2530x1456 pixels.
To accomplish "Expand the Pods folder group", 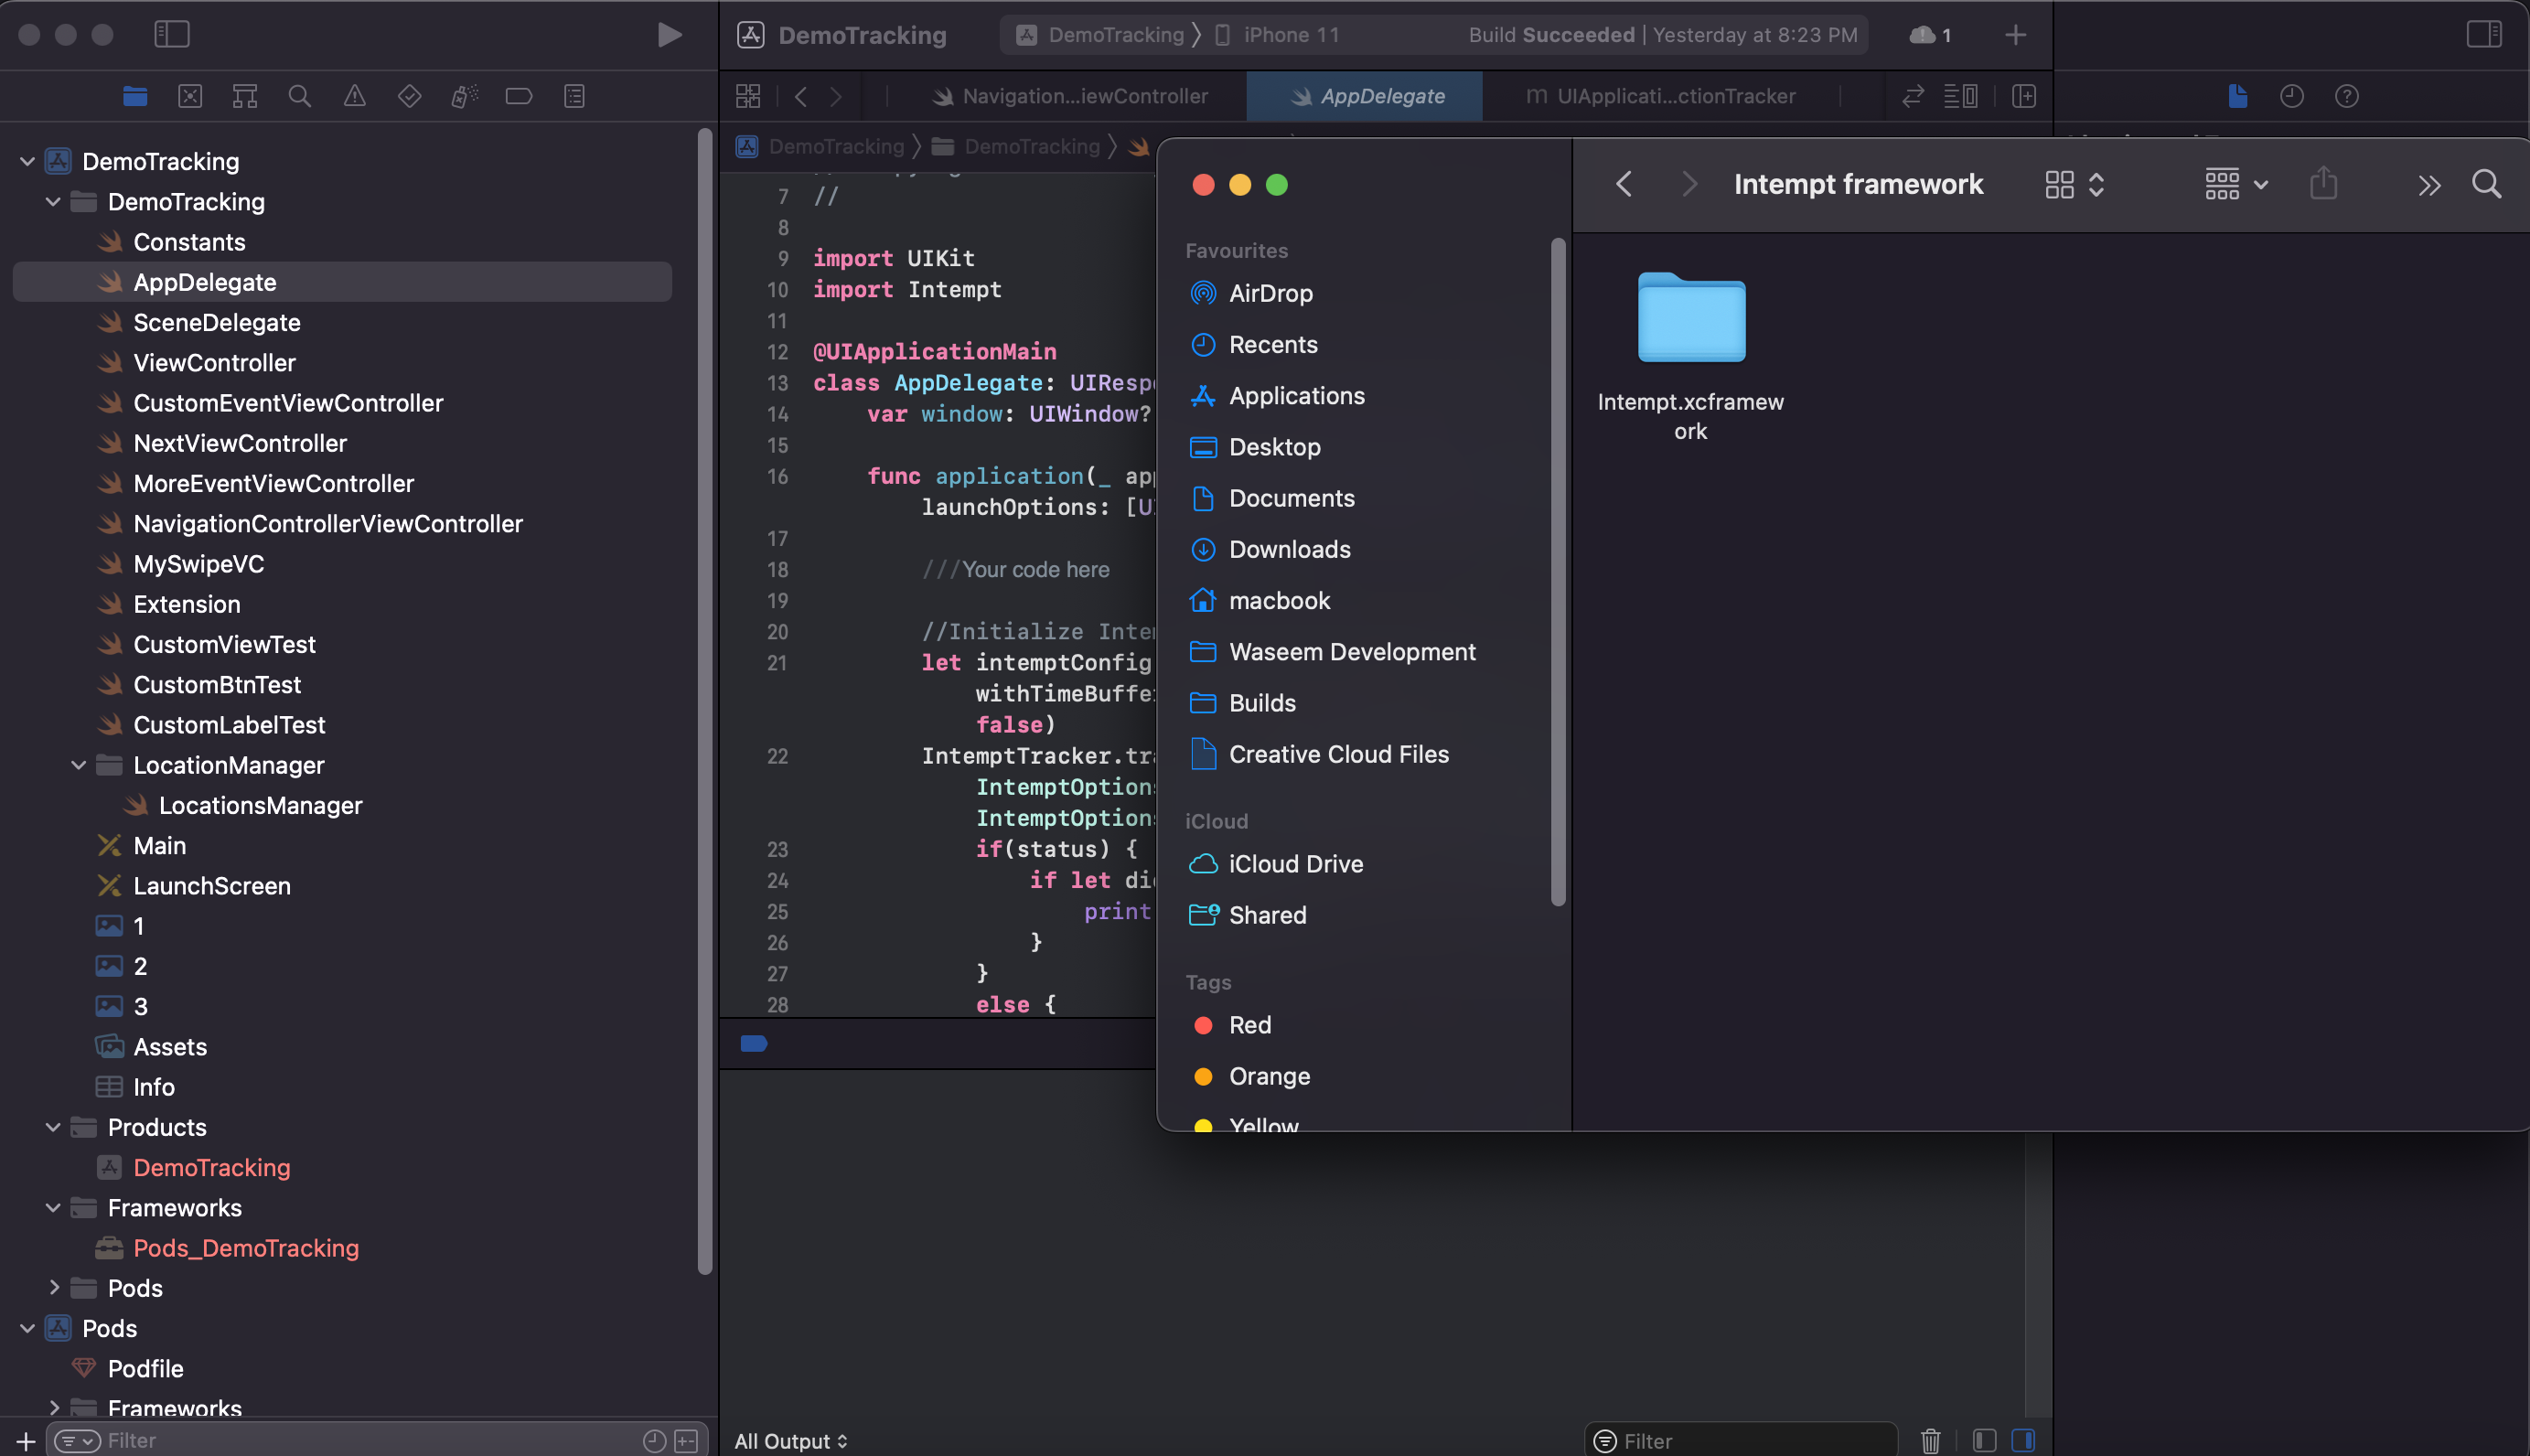I will tap(53, 1288).
